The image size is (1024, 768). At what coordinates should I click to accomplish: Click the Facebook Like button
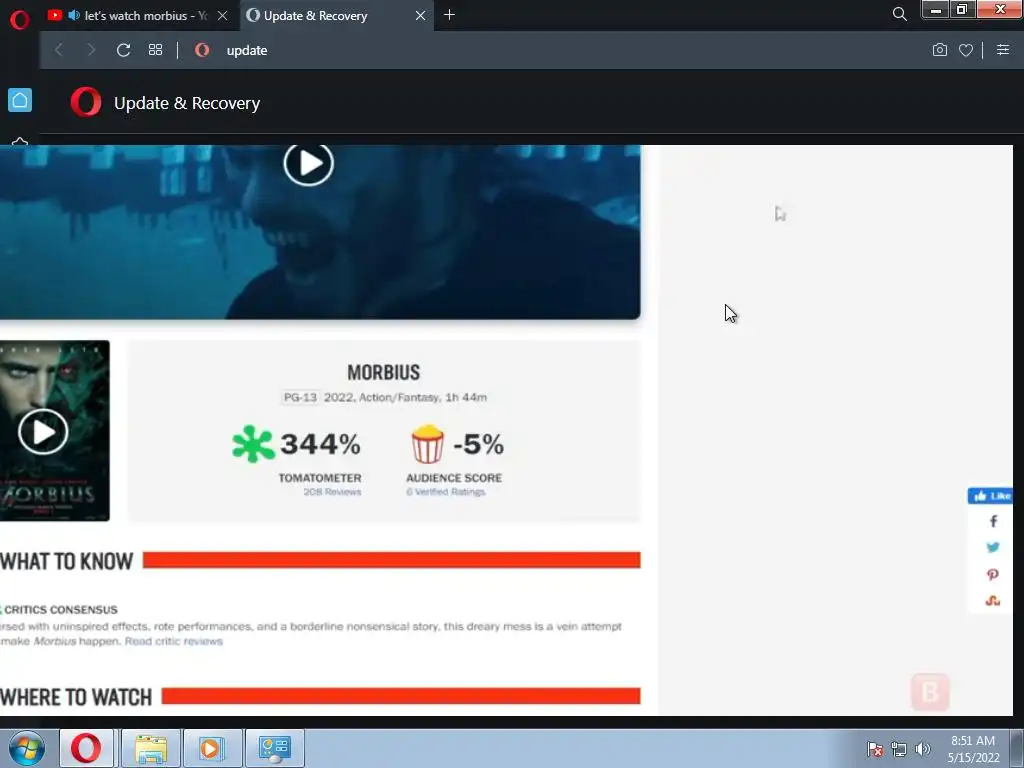tap(991, 496)
